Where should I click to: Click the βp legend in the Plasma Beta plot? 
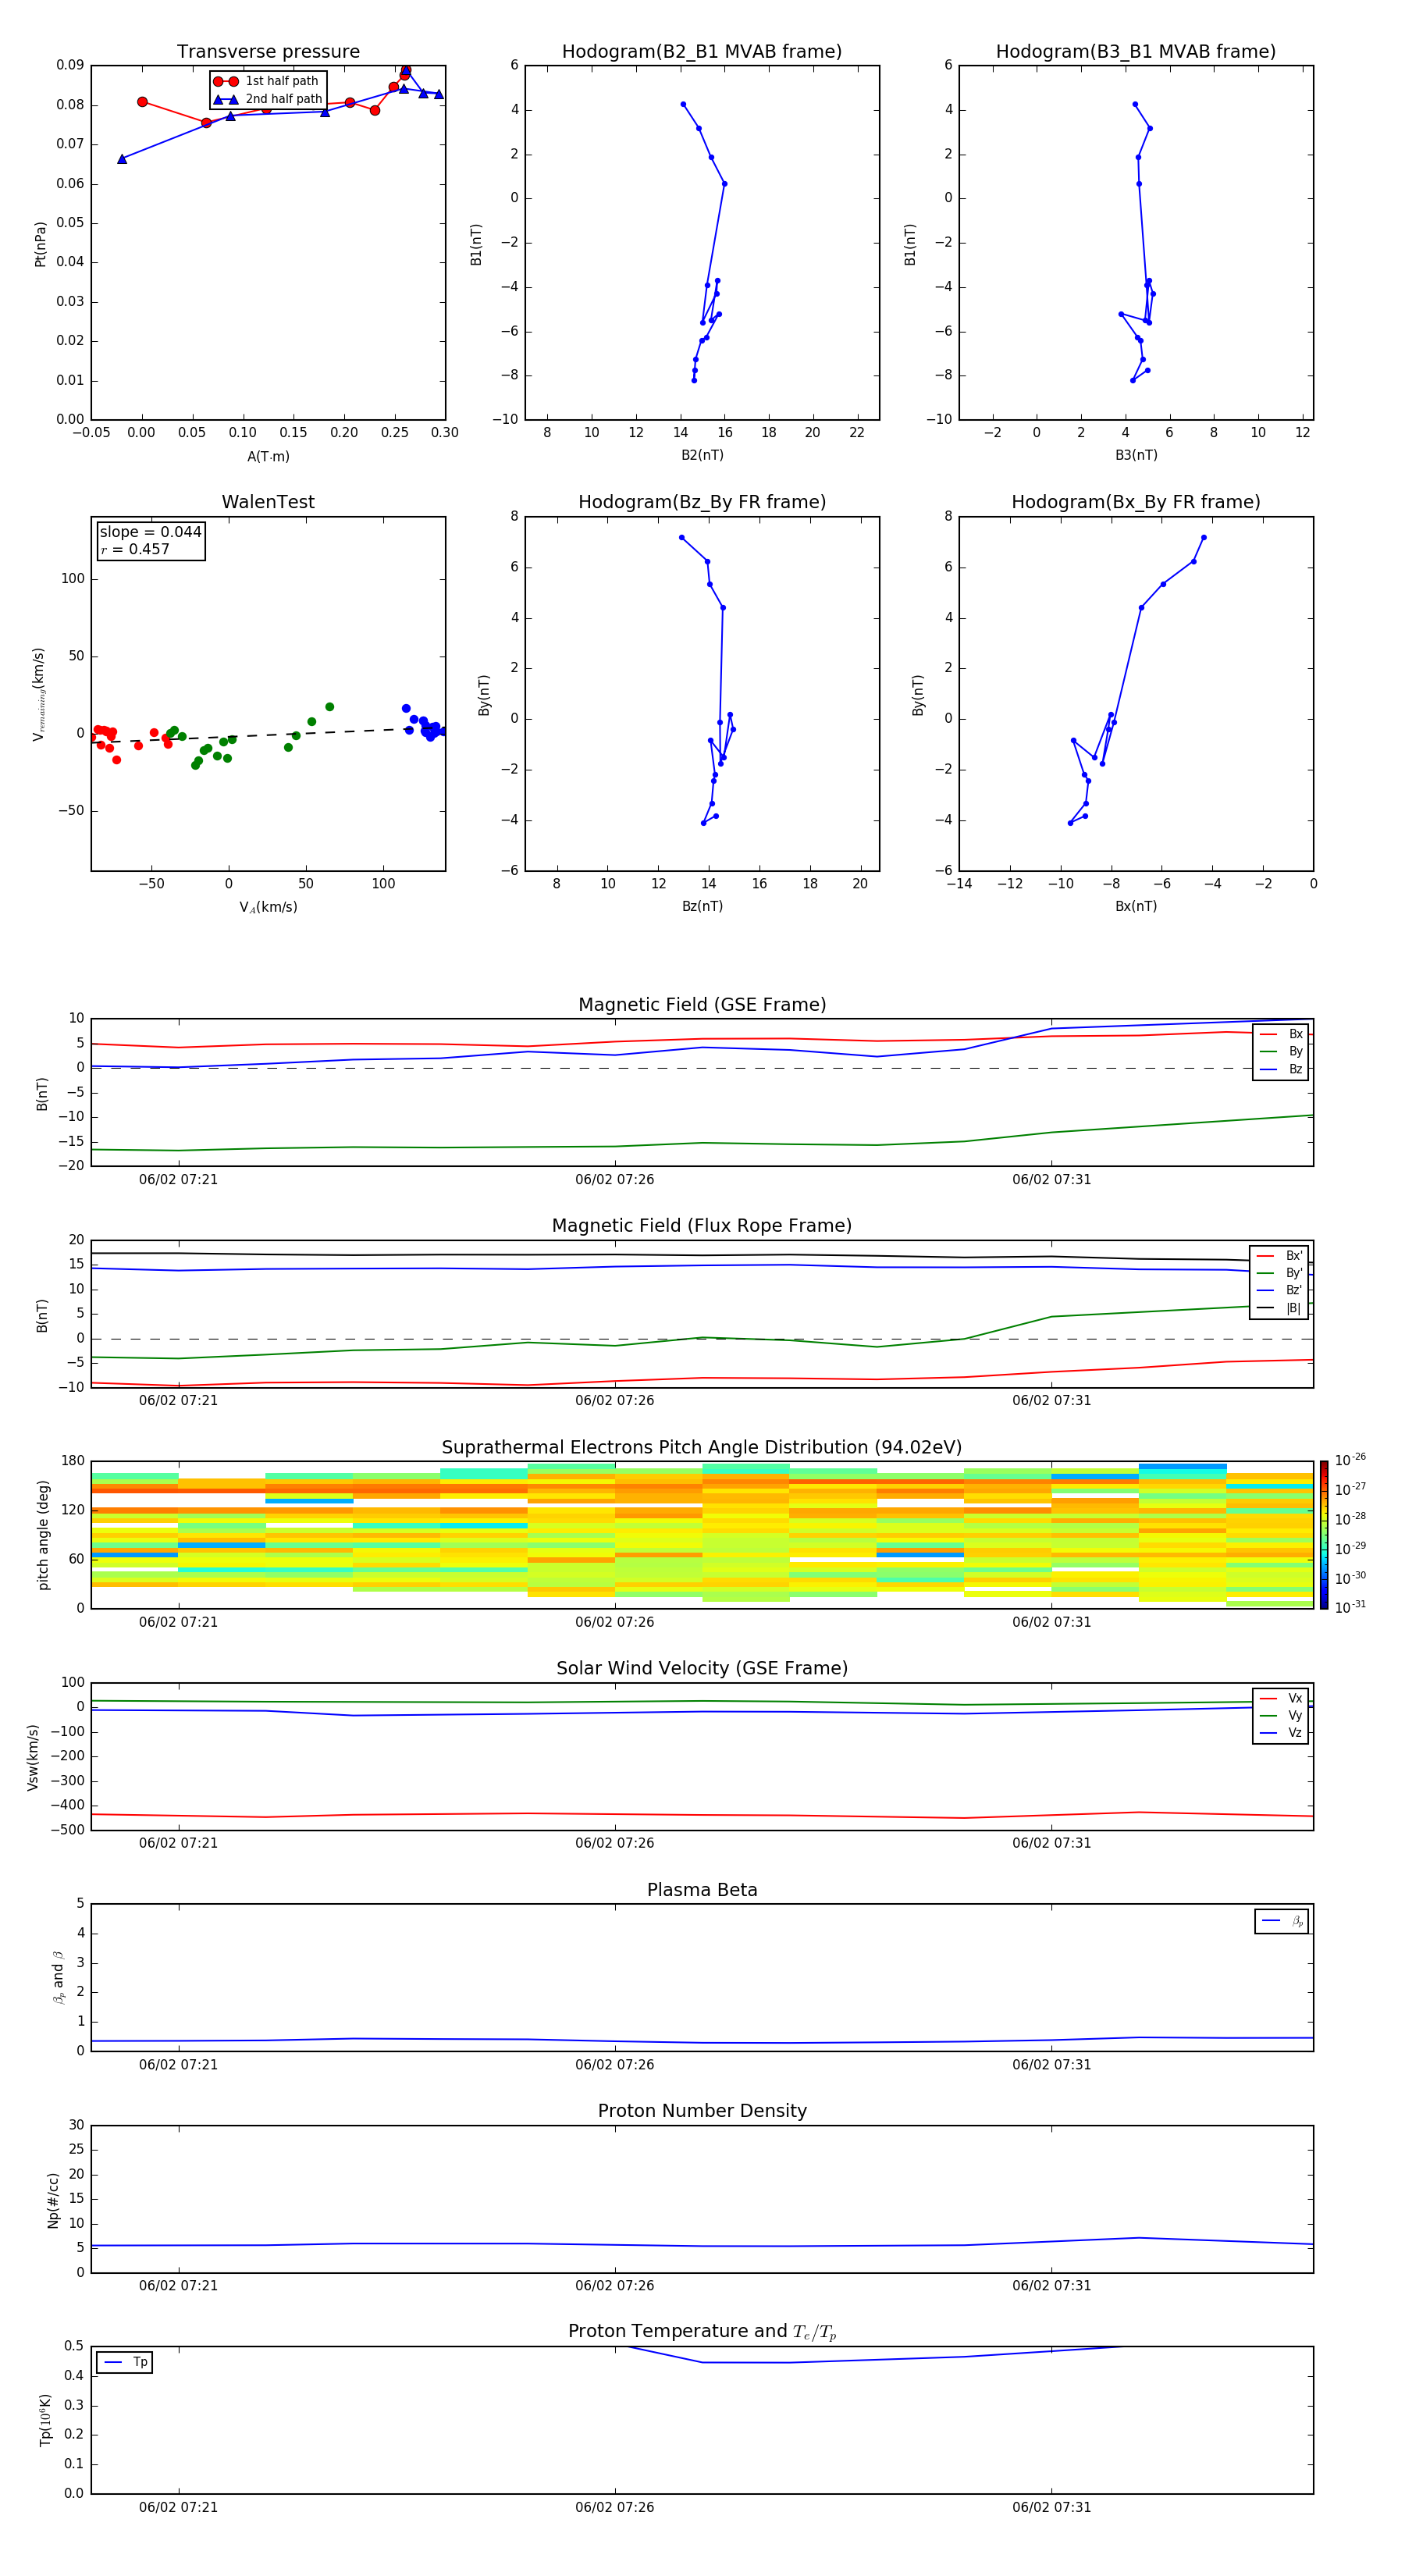1282,1921
